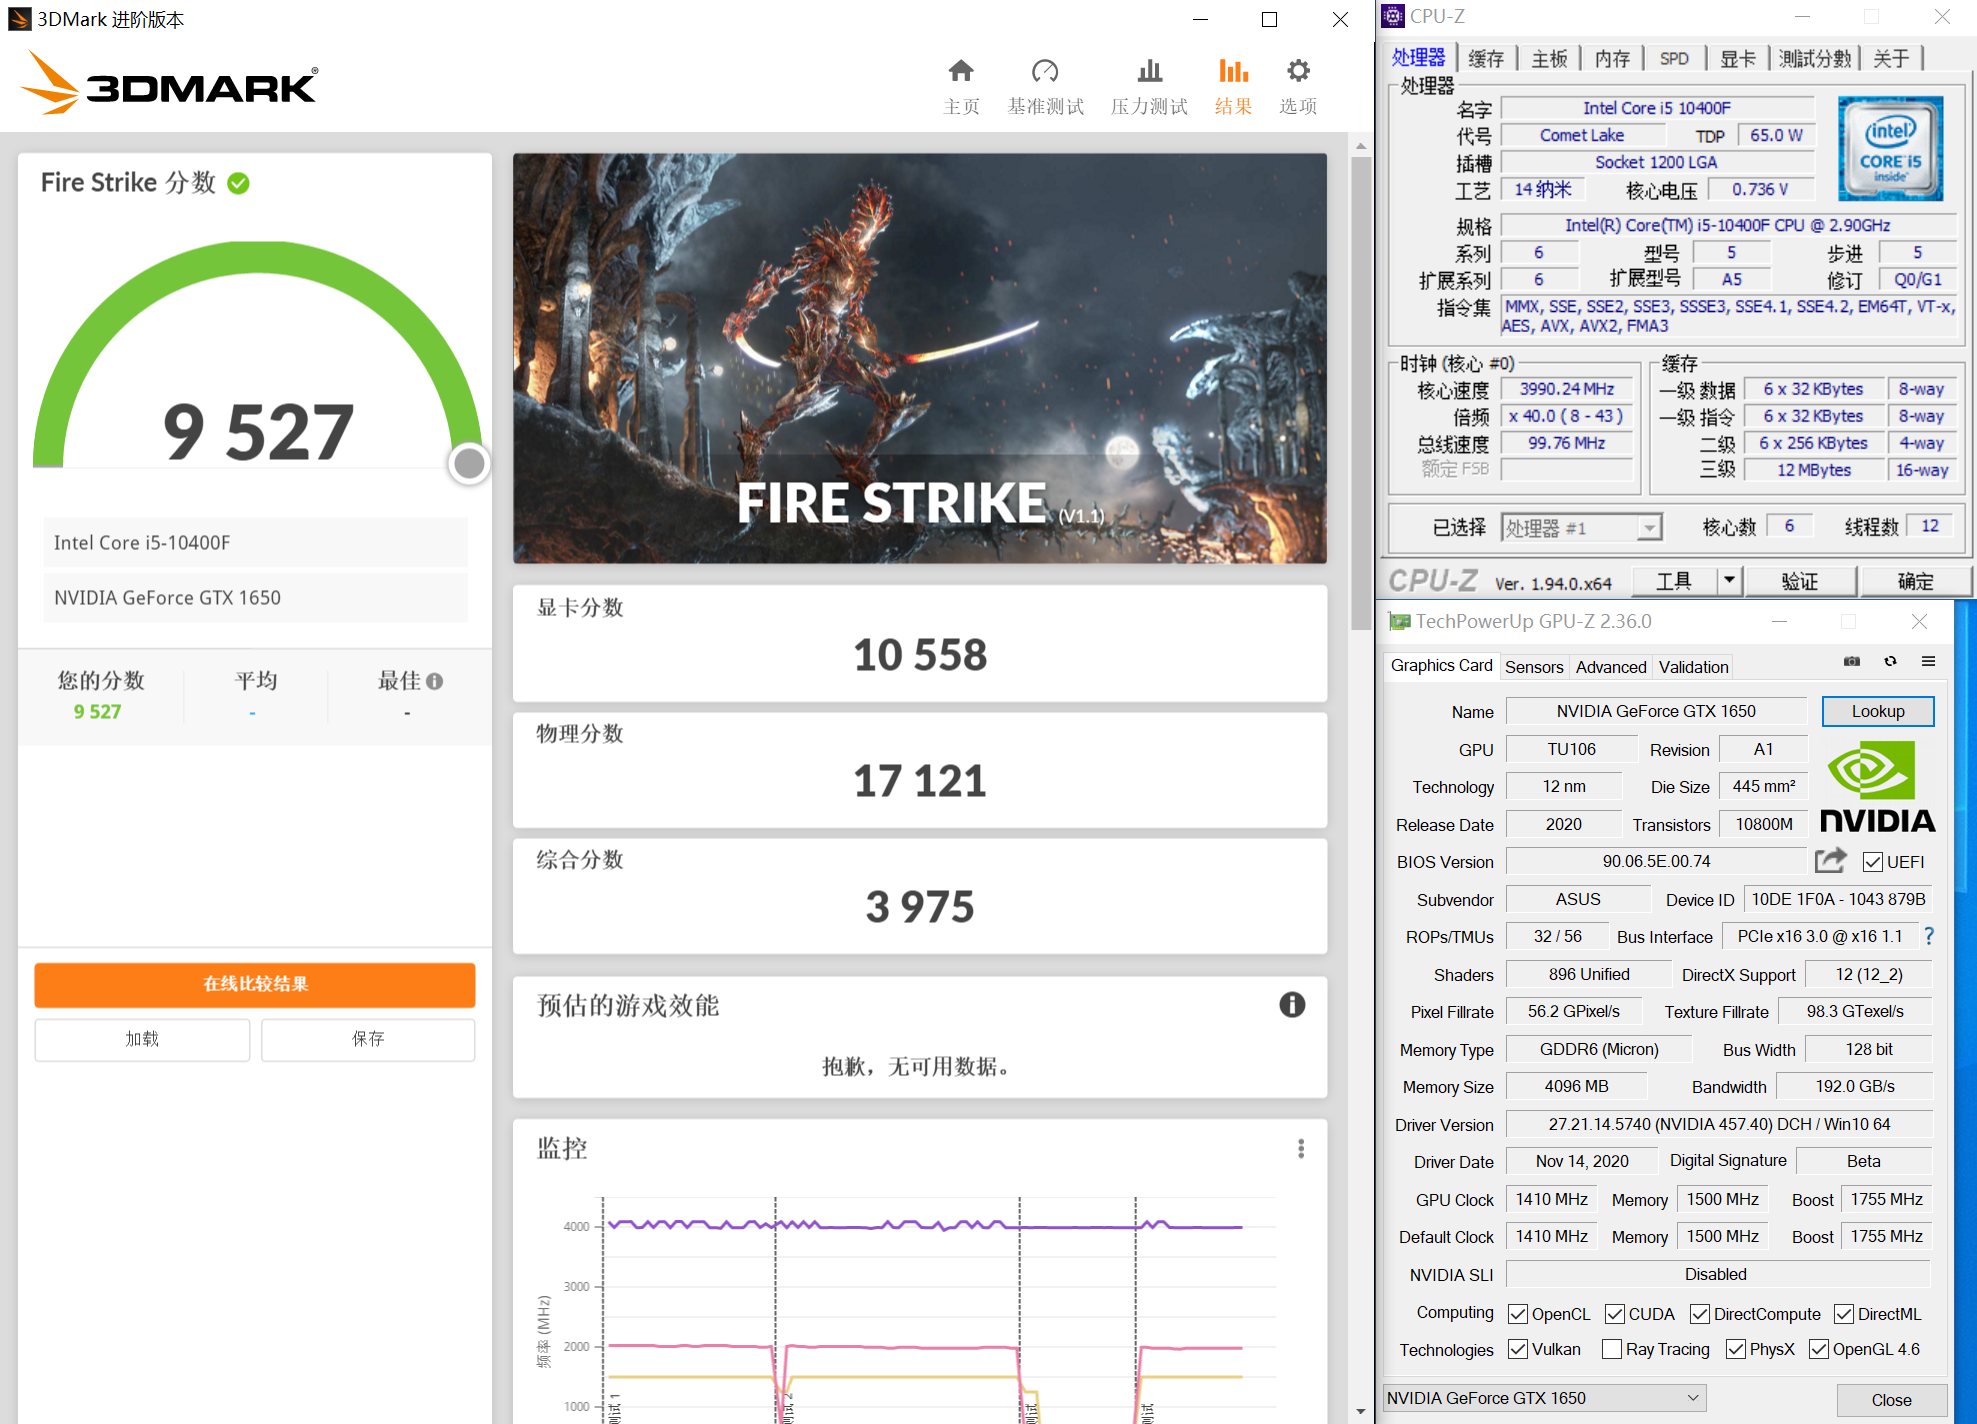
Task: Click the tools button in CPU-Z
Action: coord(1674,580)
